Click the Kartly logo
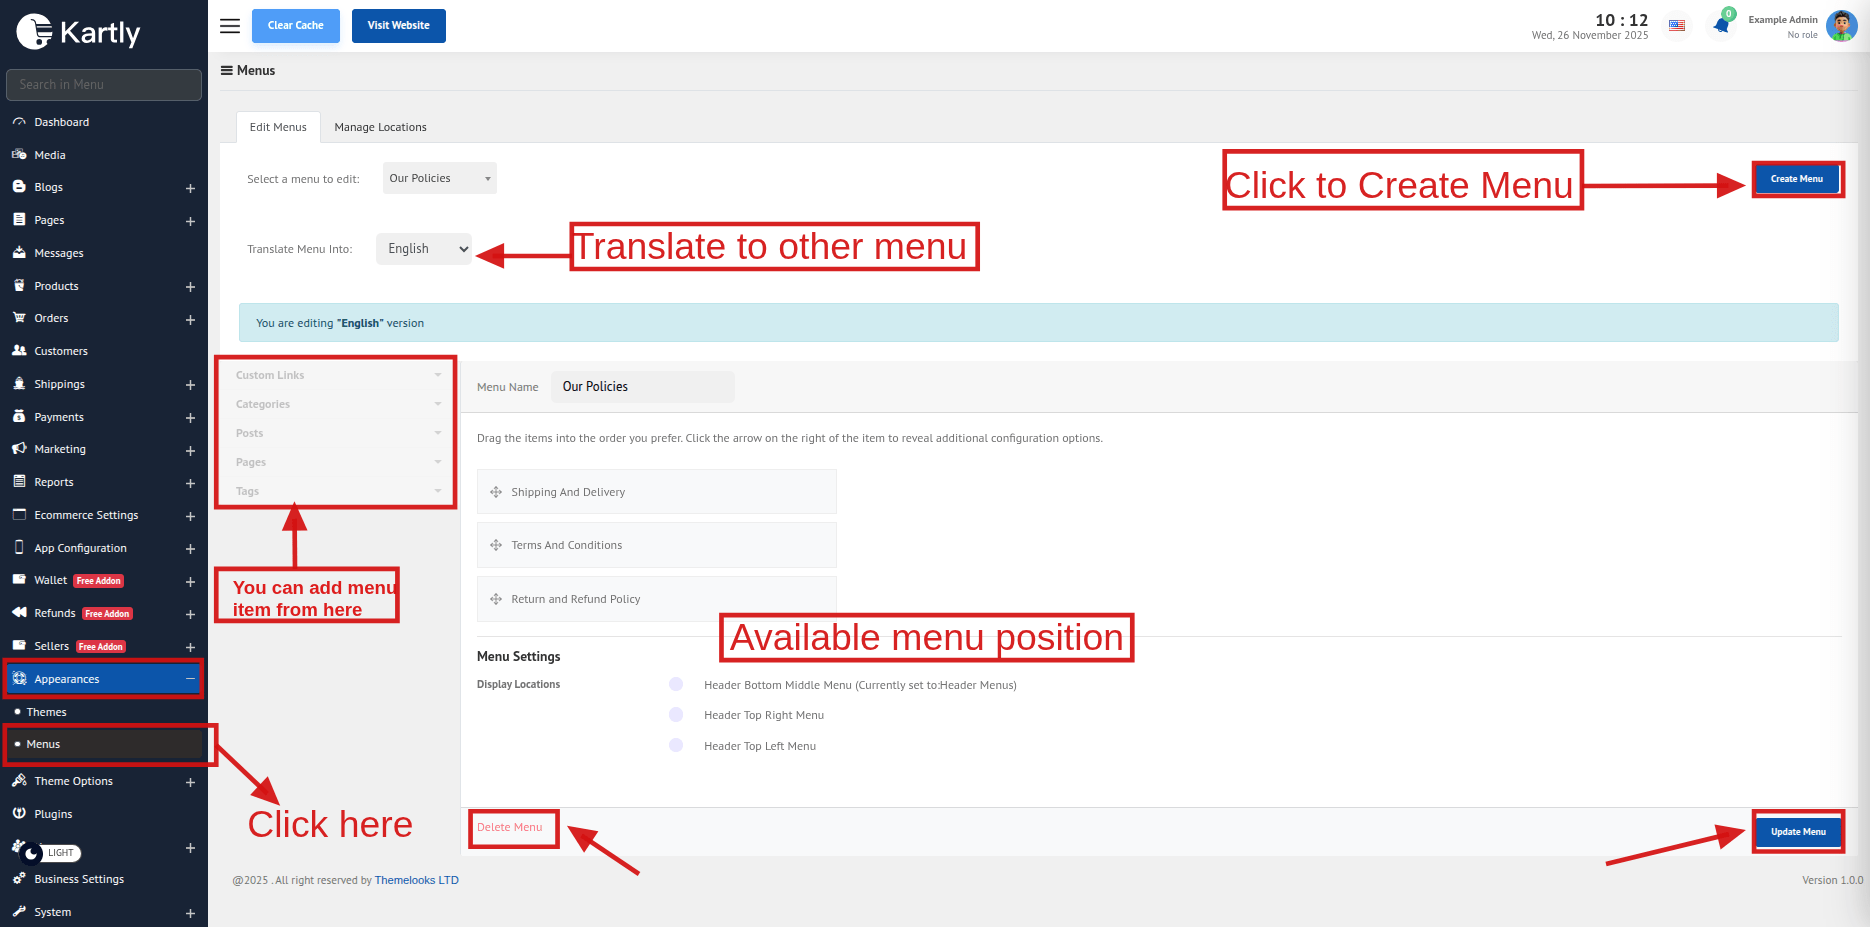Image resolution: width=1870 pixels, height=927 pixels. [79, 32]
